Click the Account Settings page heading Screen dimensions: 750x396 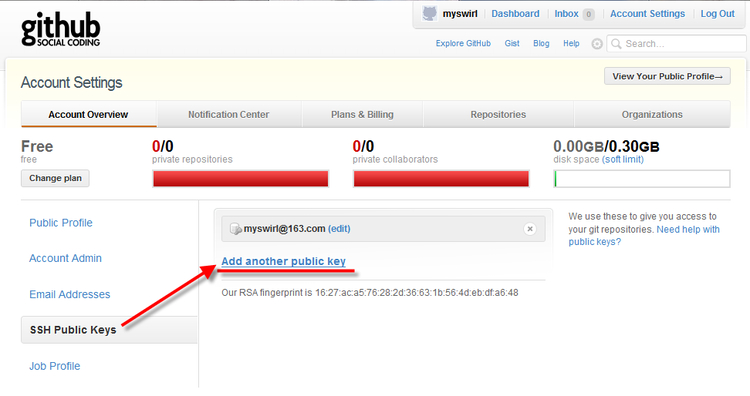coord(72,83)
